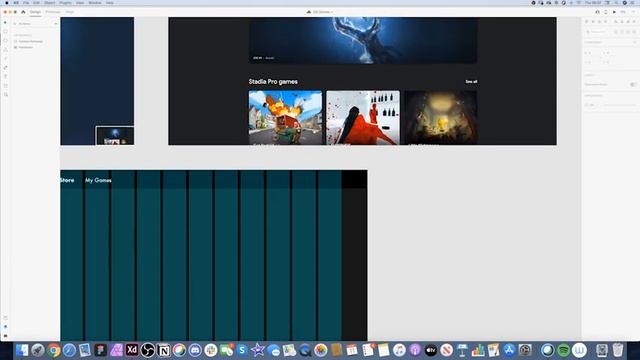Open the canvas zoom percentage dropdown

pyautogui.click(x=625, y=12)
